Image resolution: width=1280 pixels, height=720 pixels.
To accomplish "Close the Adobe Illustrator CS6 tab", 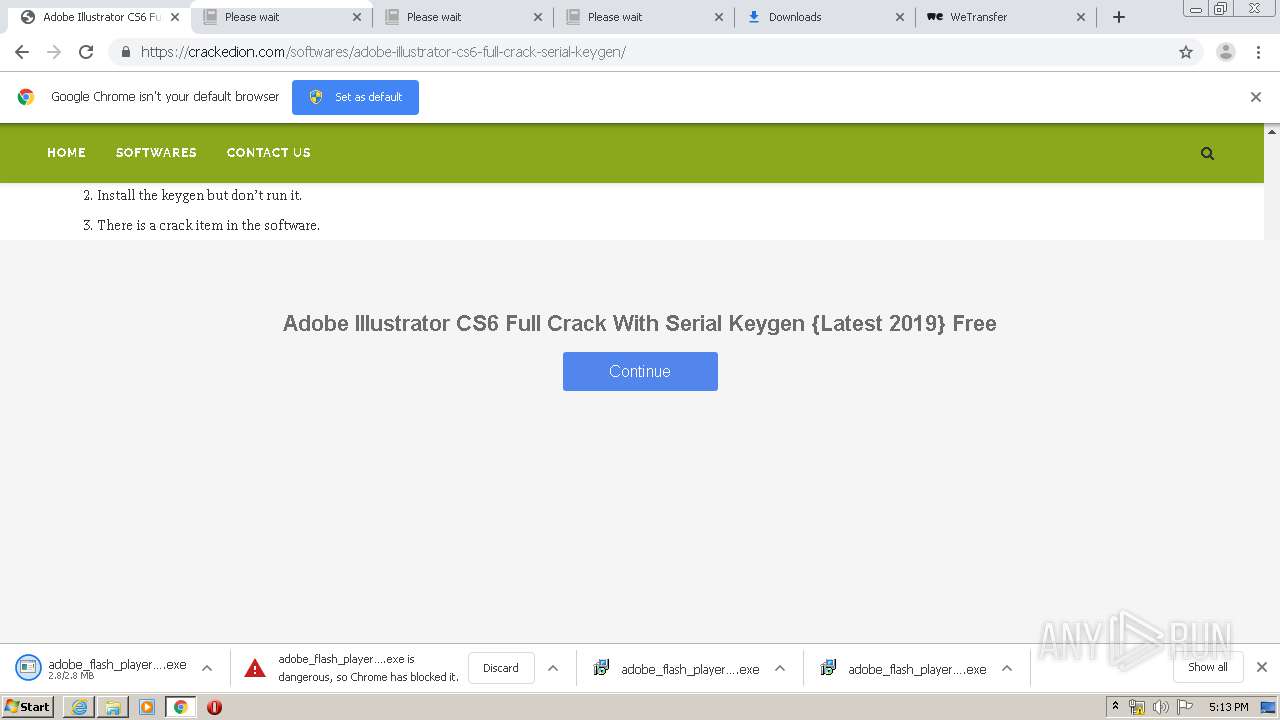I will tap(175, 17).
